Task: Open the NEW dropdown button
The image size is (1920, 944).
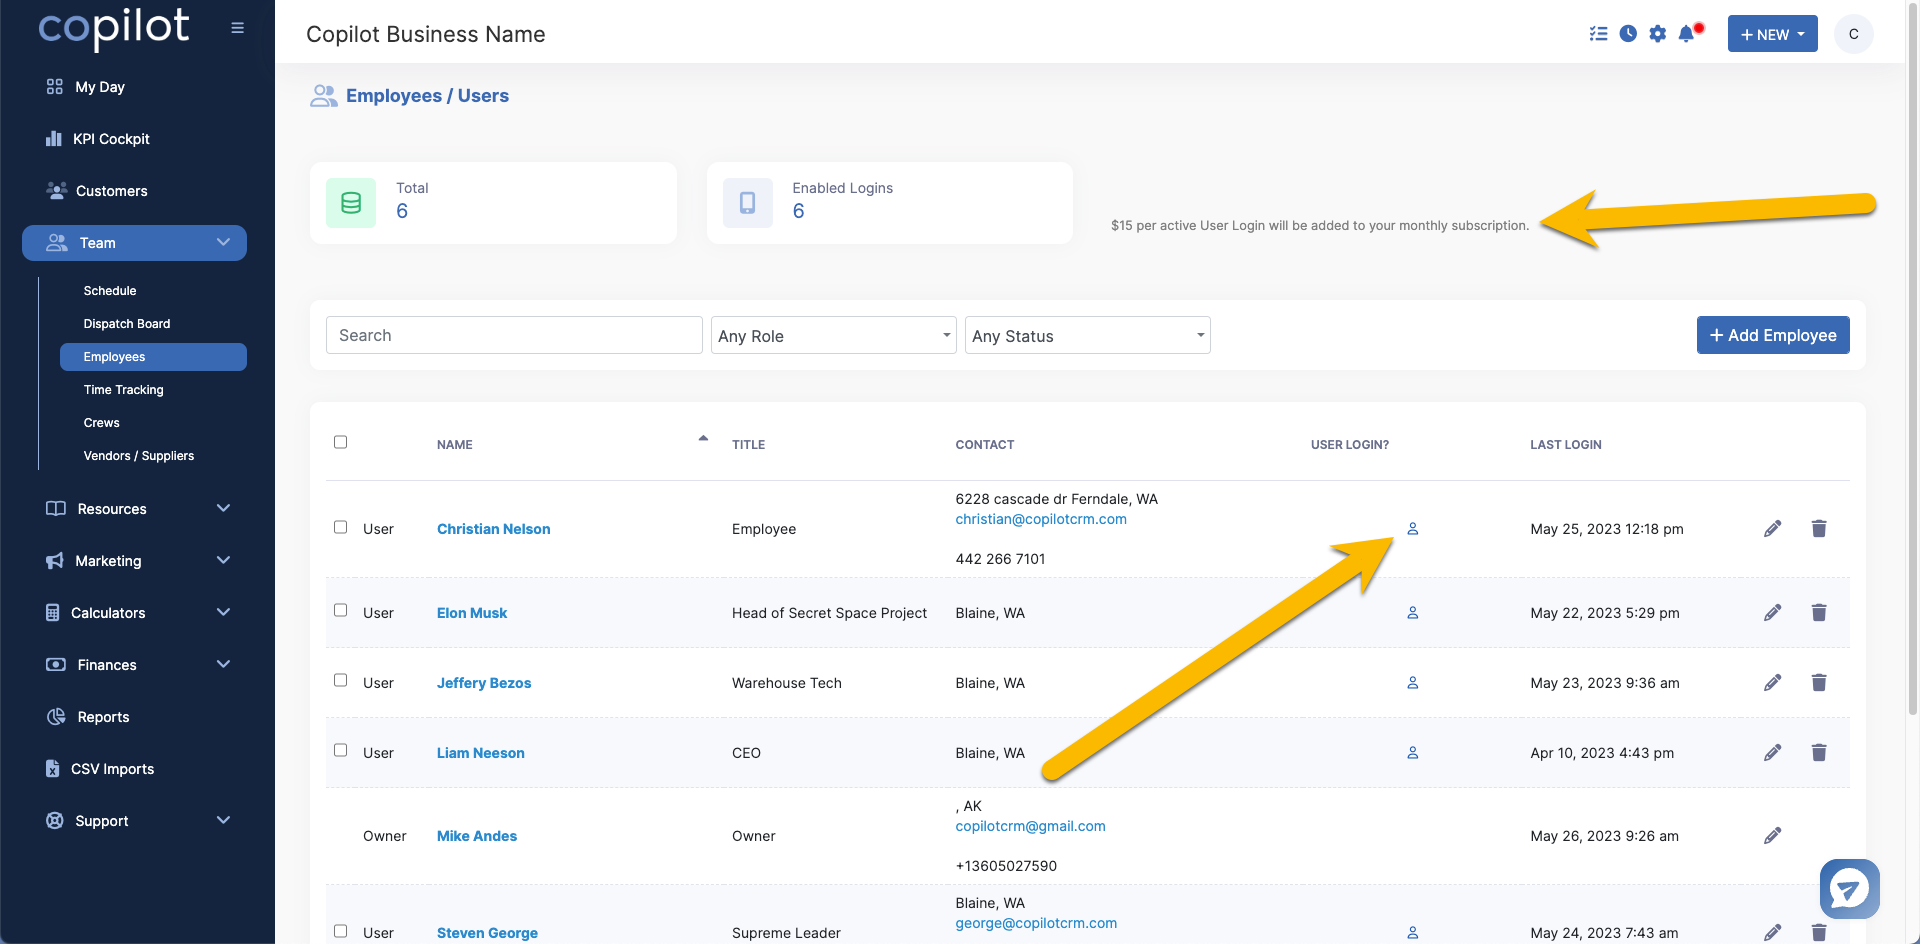Action: (1772, 34)
